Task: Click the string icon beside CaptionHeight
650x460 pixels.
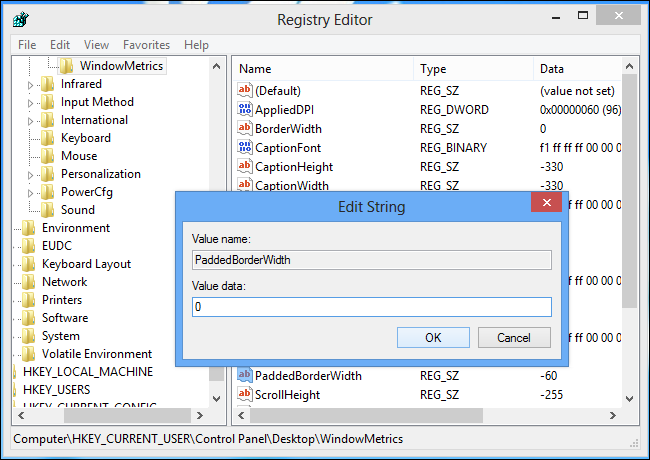Action: (x=245, y=166)
